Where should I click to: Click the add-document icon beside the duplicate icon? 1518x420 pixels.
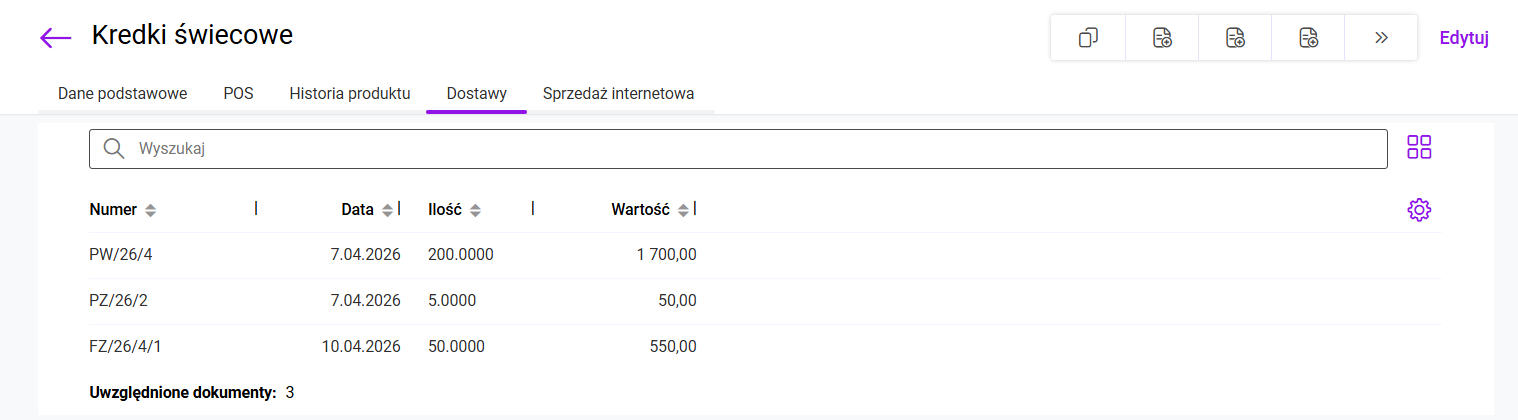pyautogui.click(x=1162, y=38)
